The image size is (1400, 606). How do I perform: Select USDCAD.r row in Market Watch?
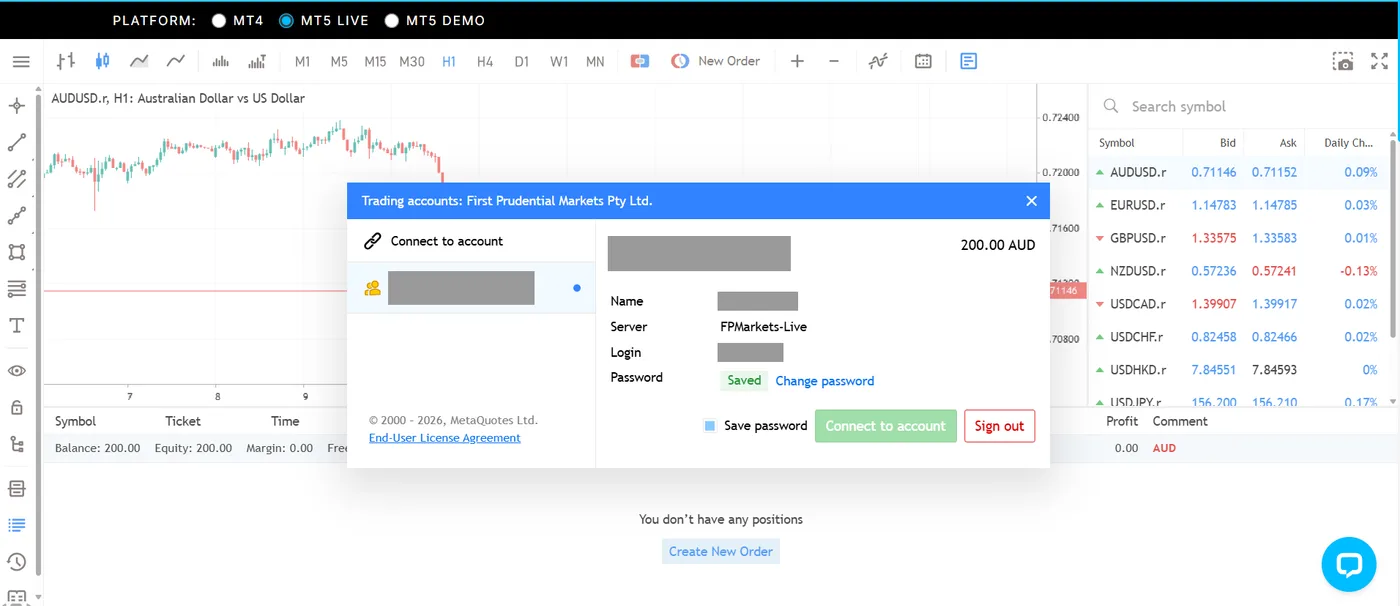(x=1239, y=304)
